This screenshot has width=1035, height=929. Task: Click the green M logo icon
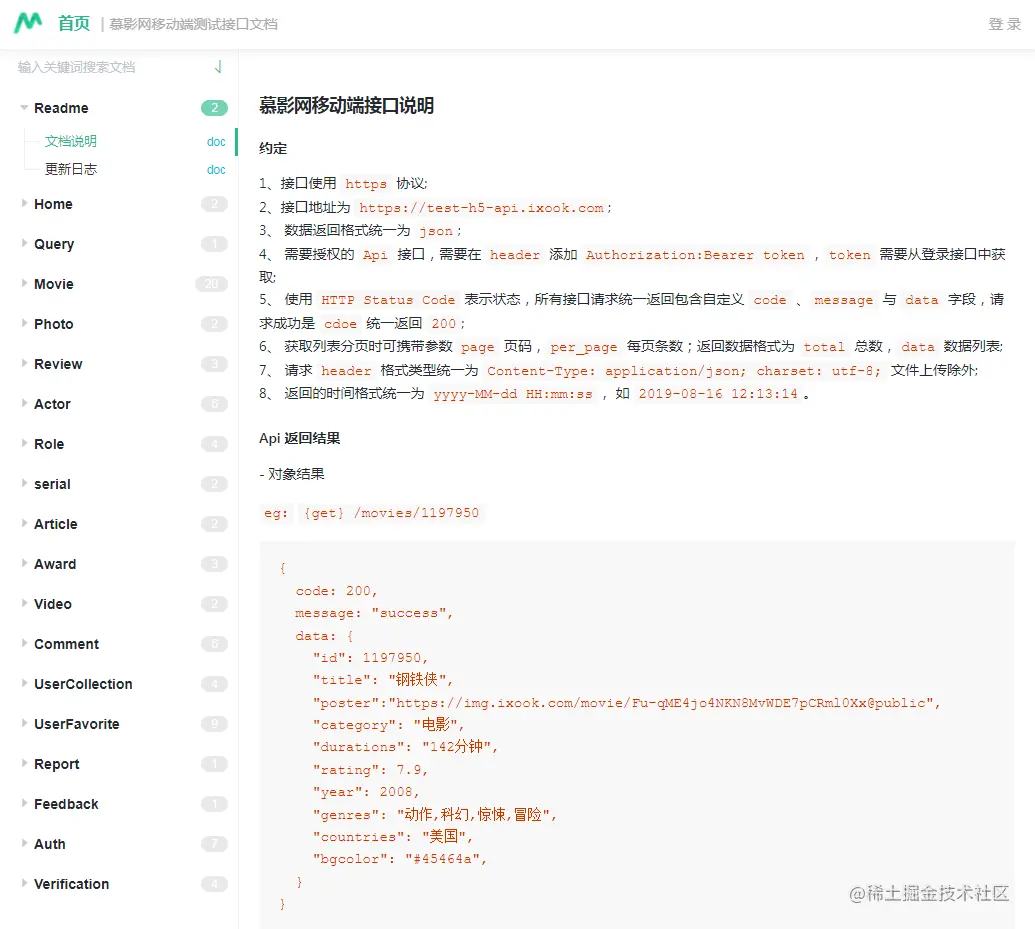point(28,22)
